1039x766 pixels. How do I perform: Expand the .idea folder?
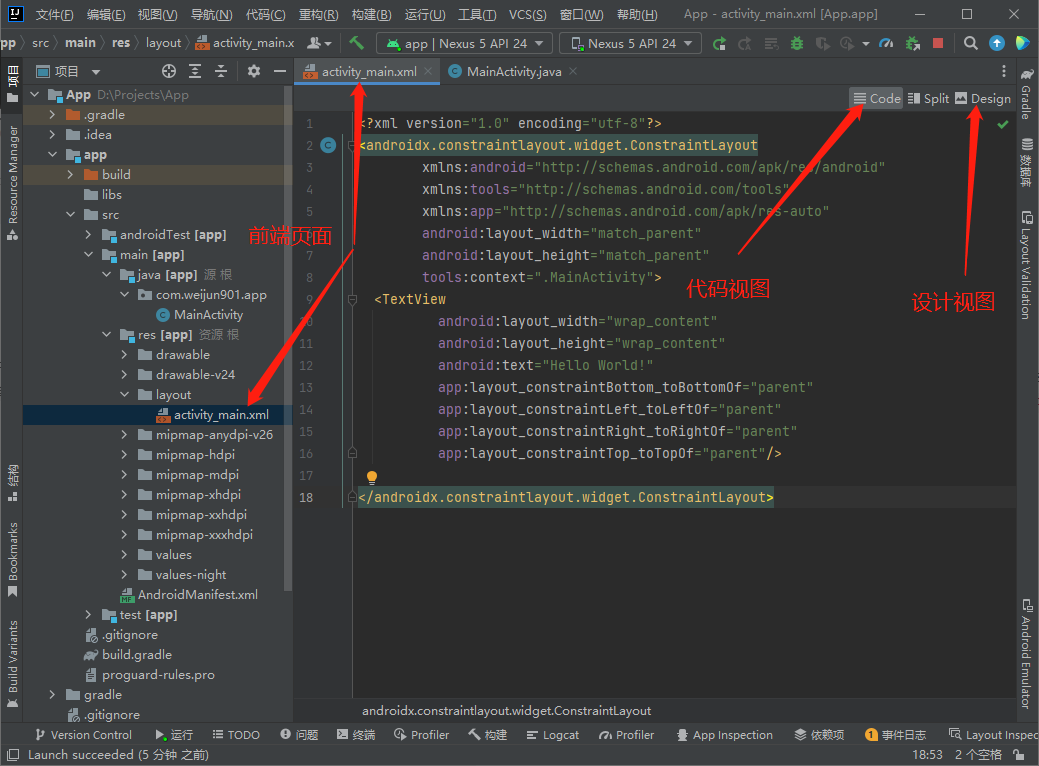52,135
